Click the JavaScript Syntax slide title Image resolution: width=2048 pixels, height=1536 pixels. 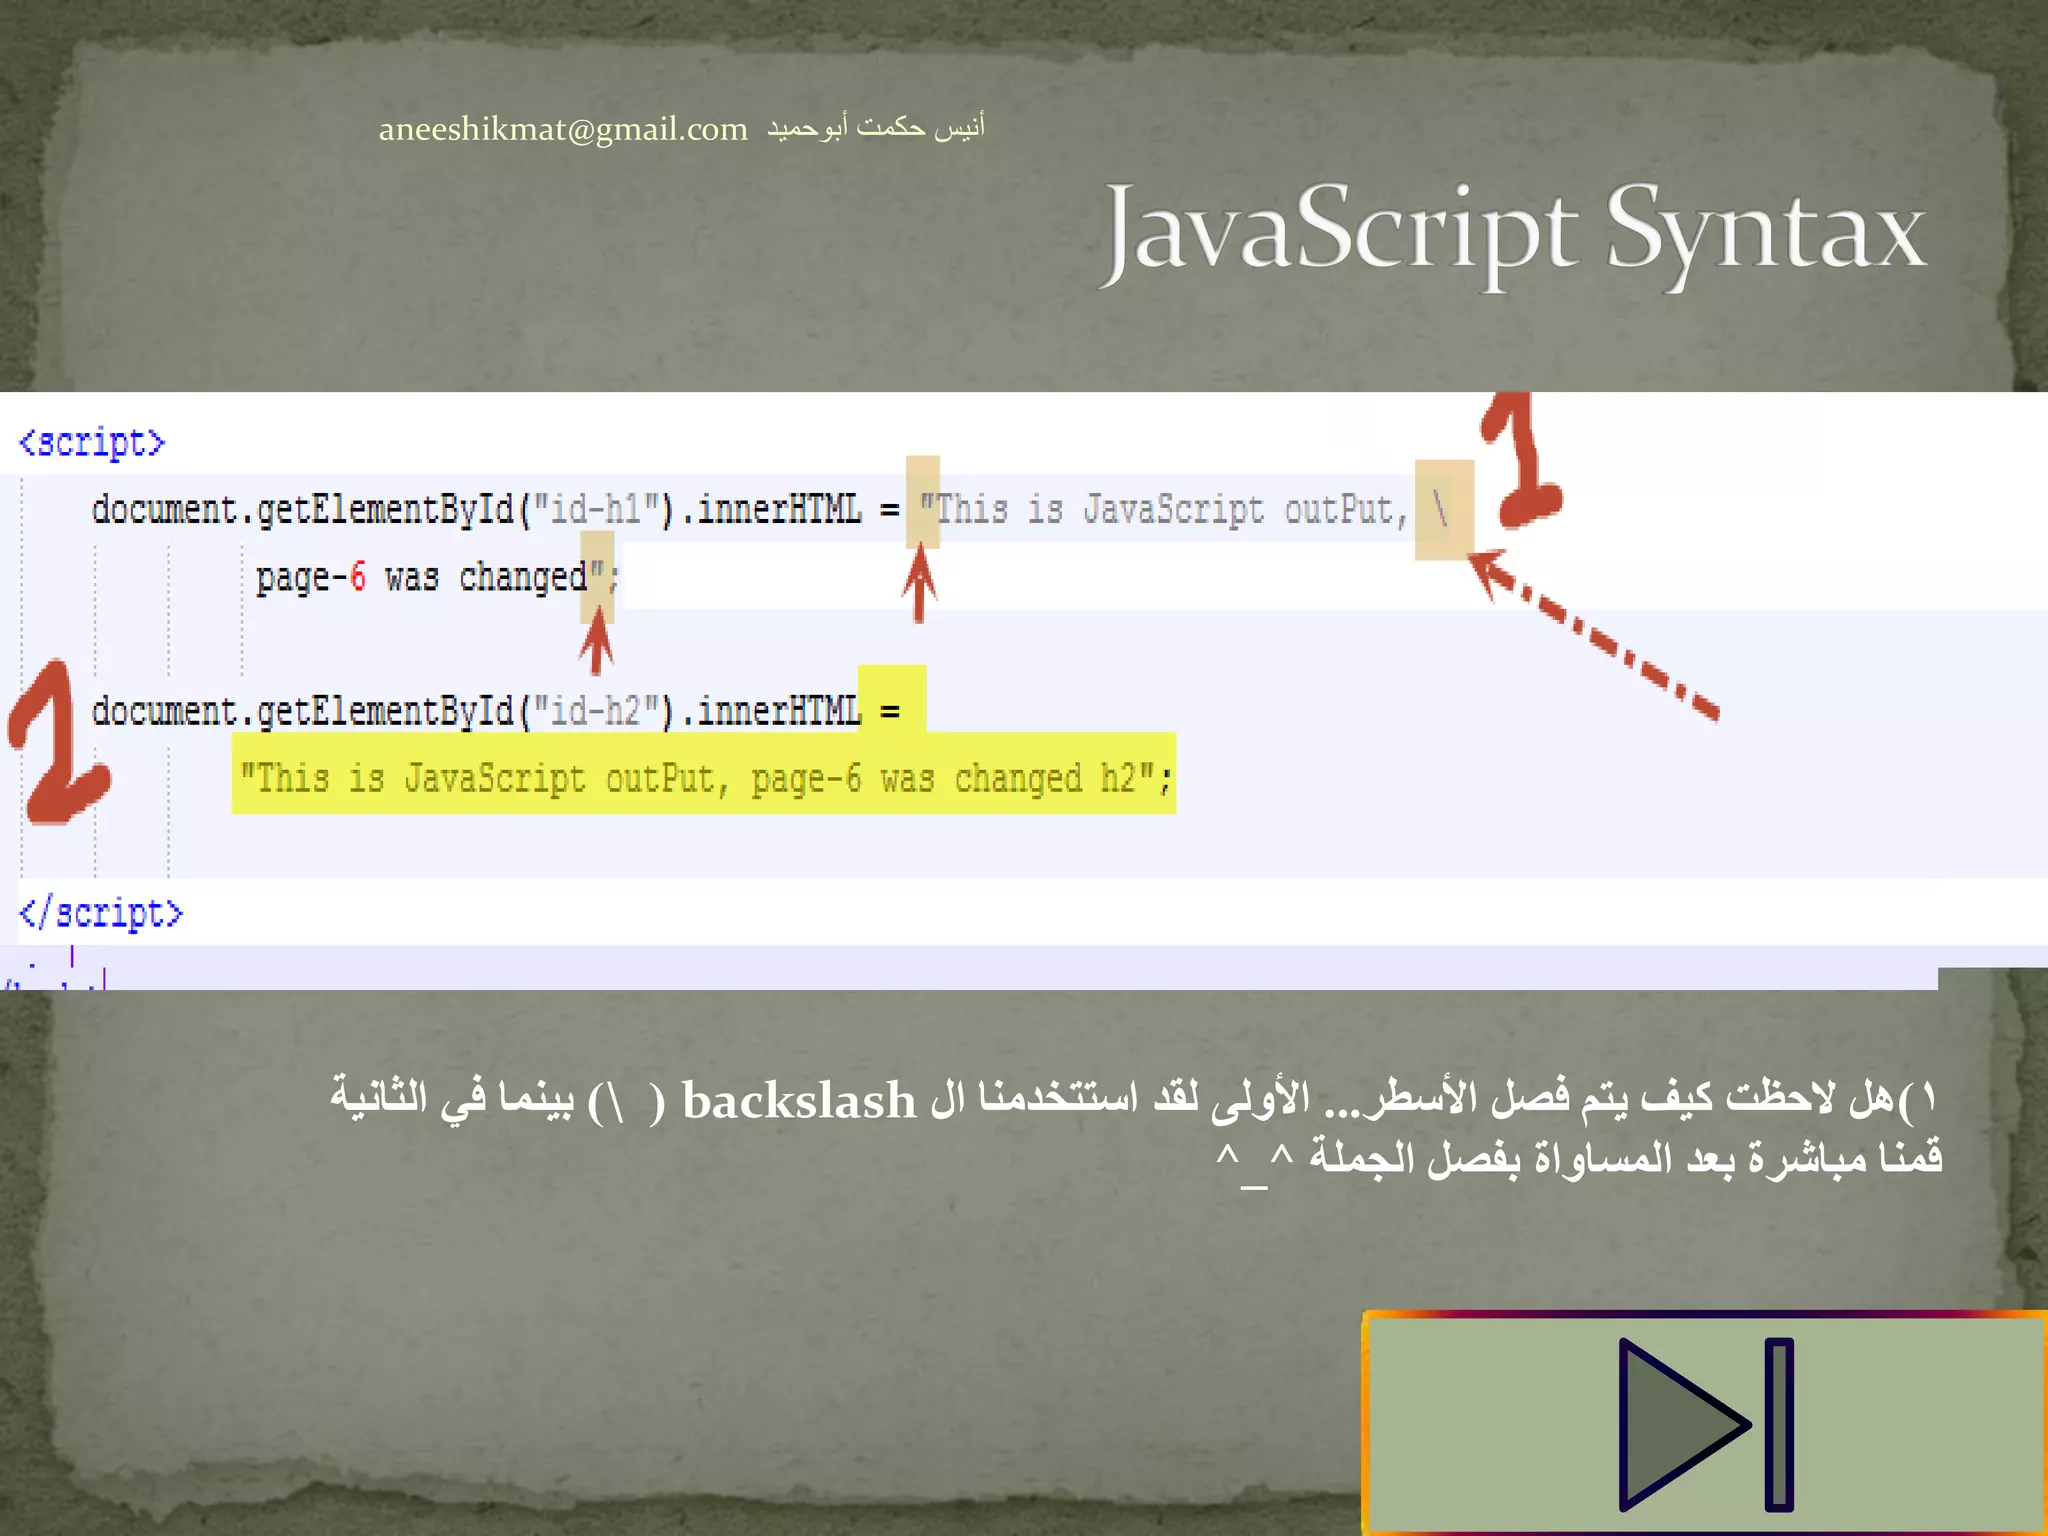(1512, 232)
